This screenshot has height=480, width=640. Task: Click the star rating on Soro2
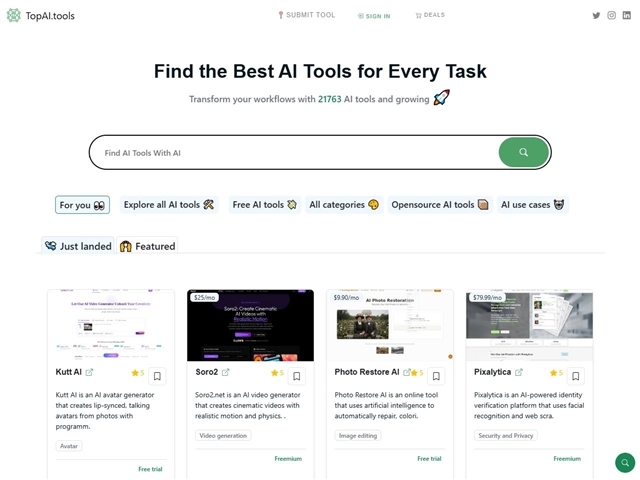[x=277, y=373]
